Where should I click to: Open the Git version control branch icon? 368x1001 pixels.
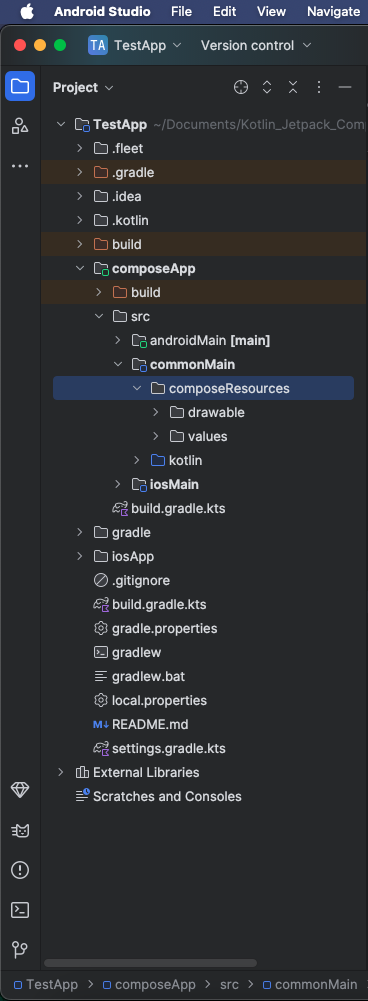tap(20, 949)
